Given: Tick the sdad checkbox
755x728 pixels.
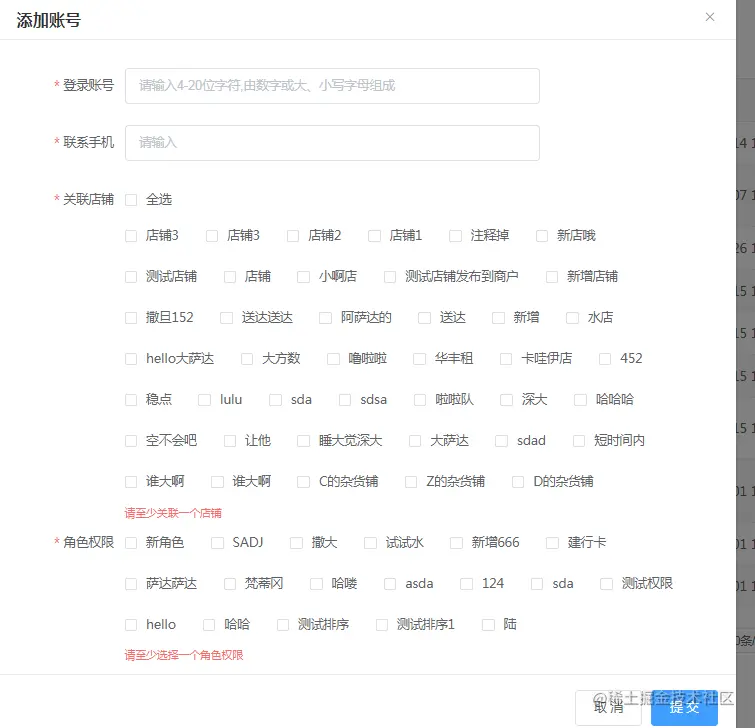Looking at the screenshot, I should pyautogui.click(x=501, y=441).
